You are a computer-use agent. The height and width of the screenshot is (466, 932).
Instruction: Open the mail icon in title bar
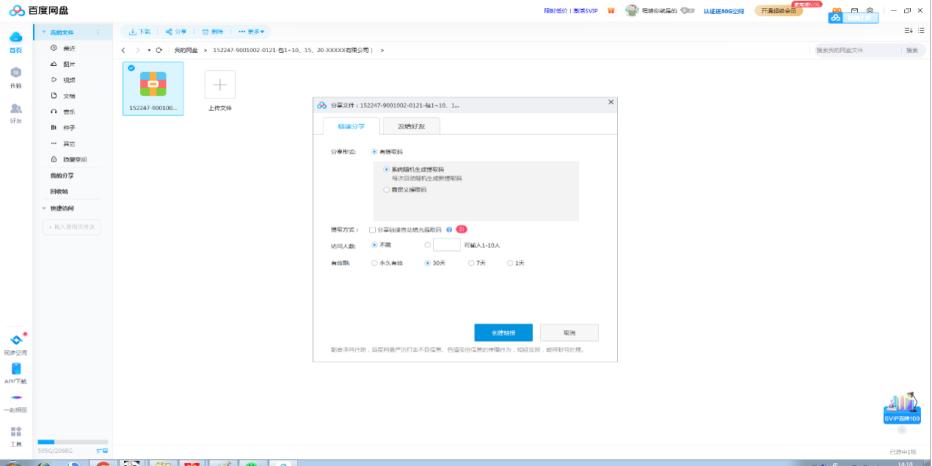pyautogui.click(x=854, y=11)
